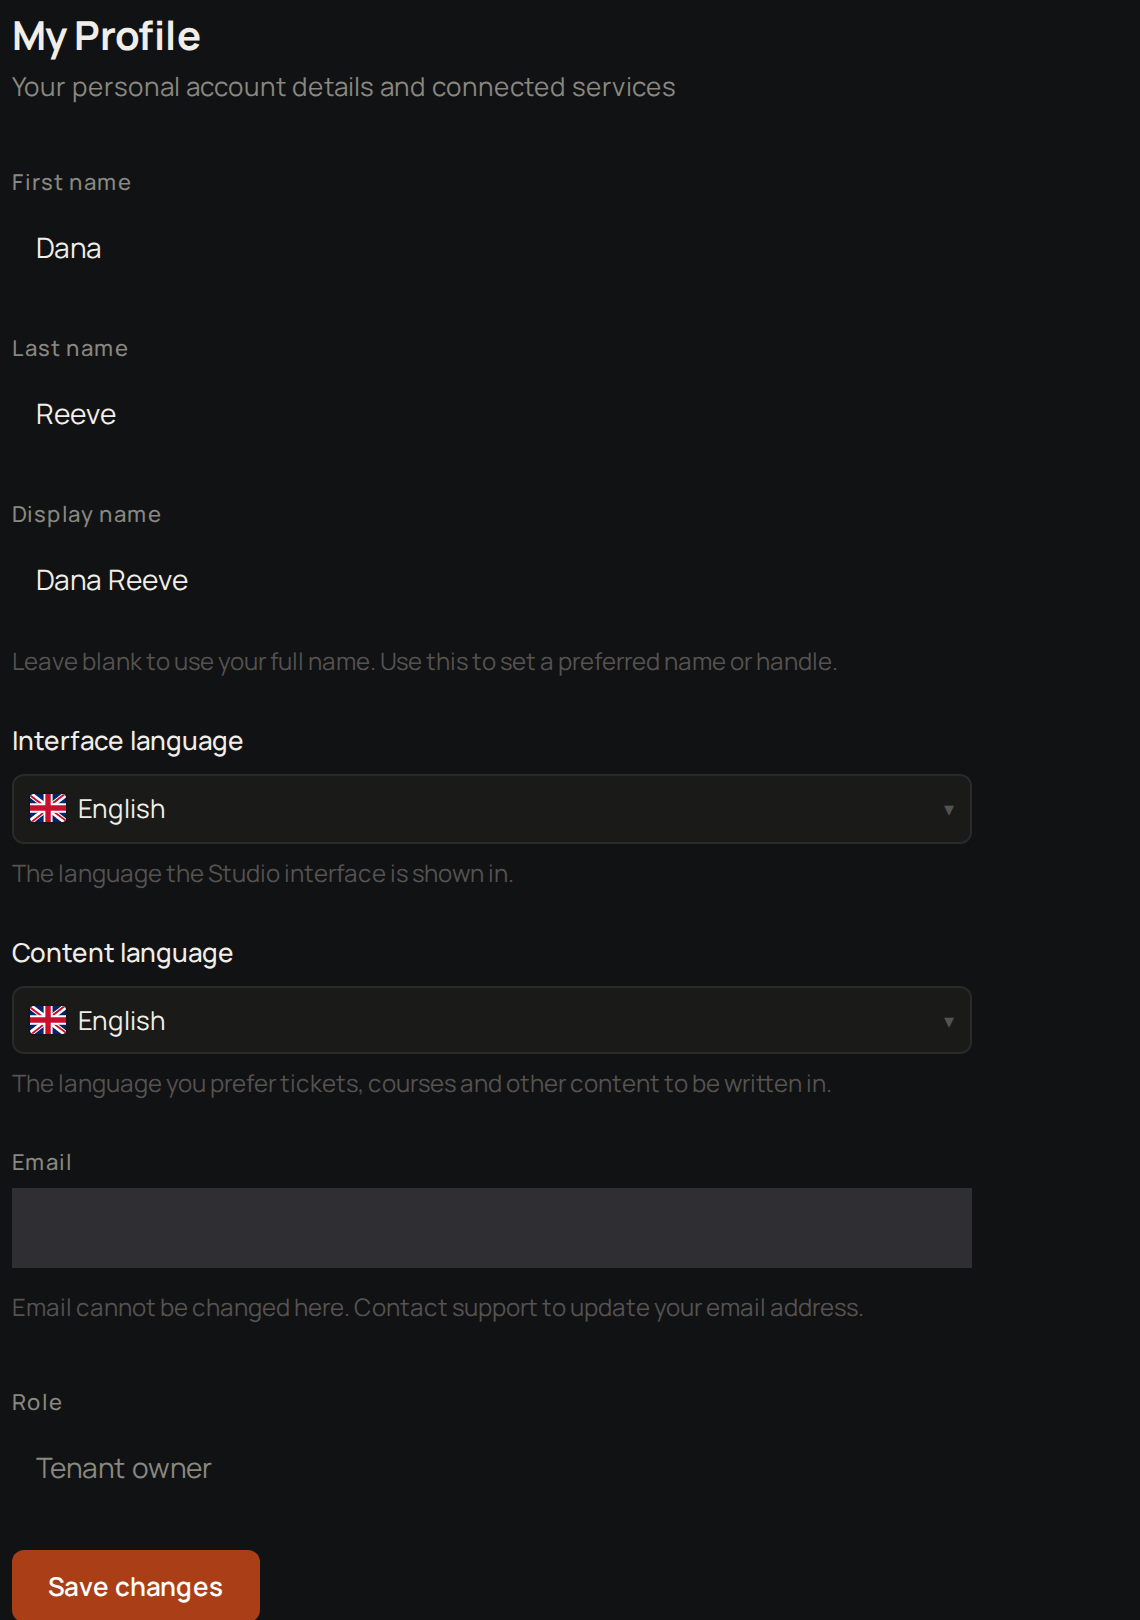Click the UK flag in Content language
The width and height of the screenshot is (1140, 1620).
[48, 1020]
